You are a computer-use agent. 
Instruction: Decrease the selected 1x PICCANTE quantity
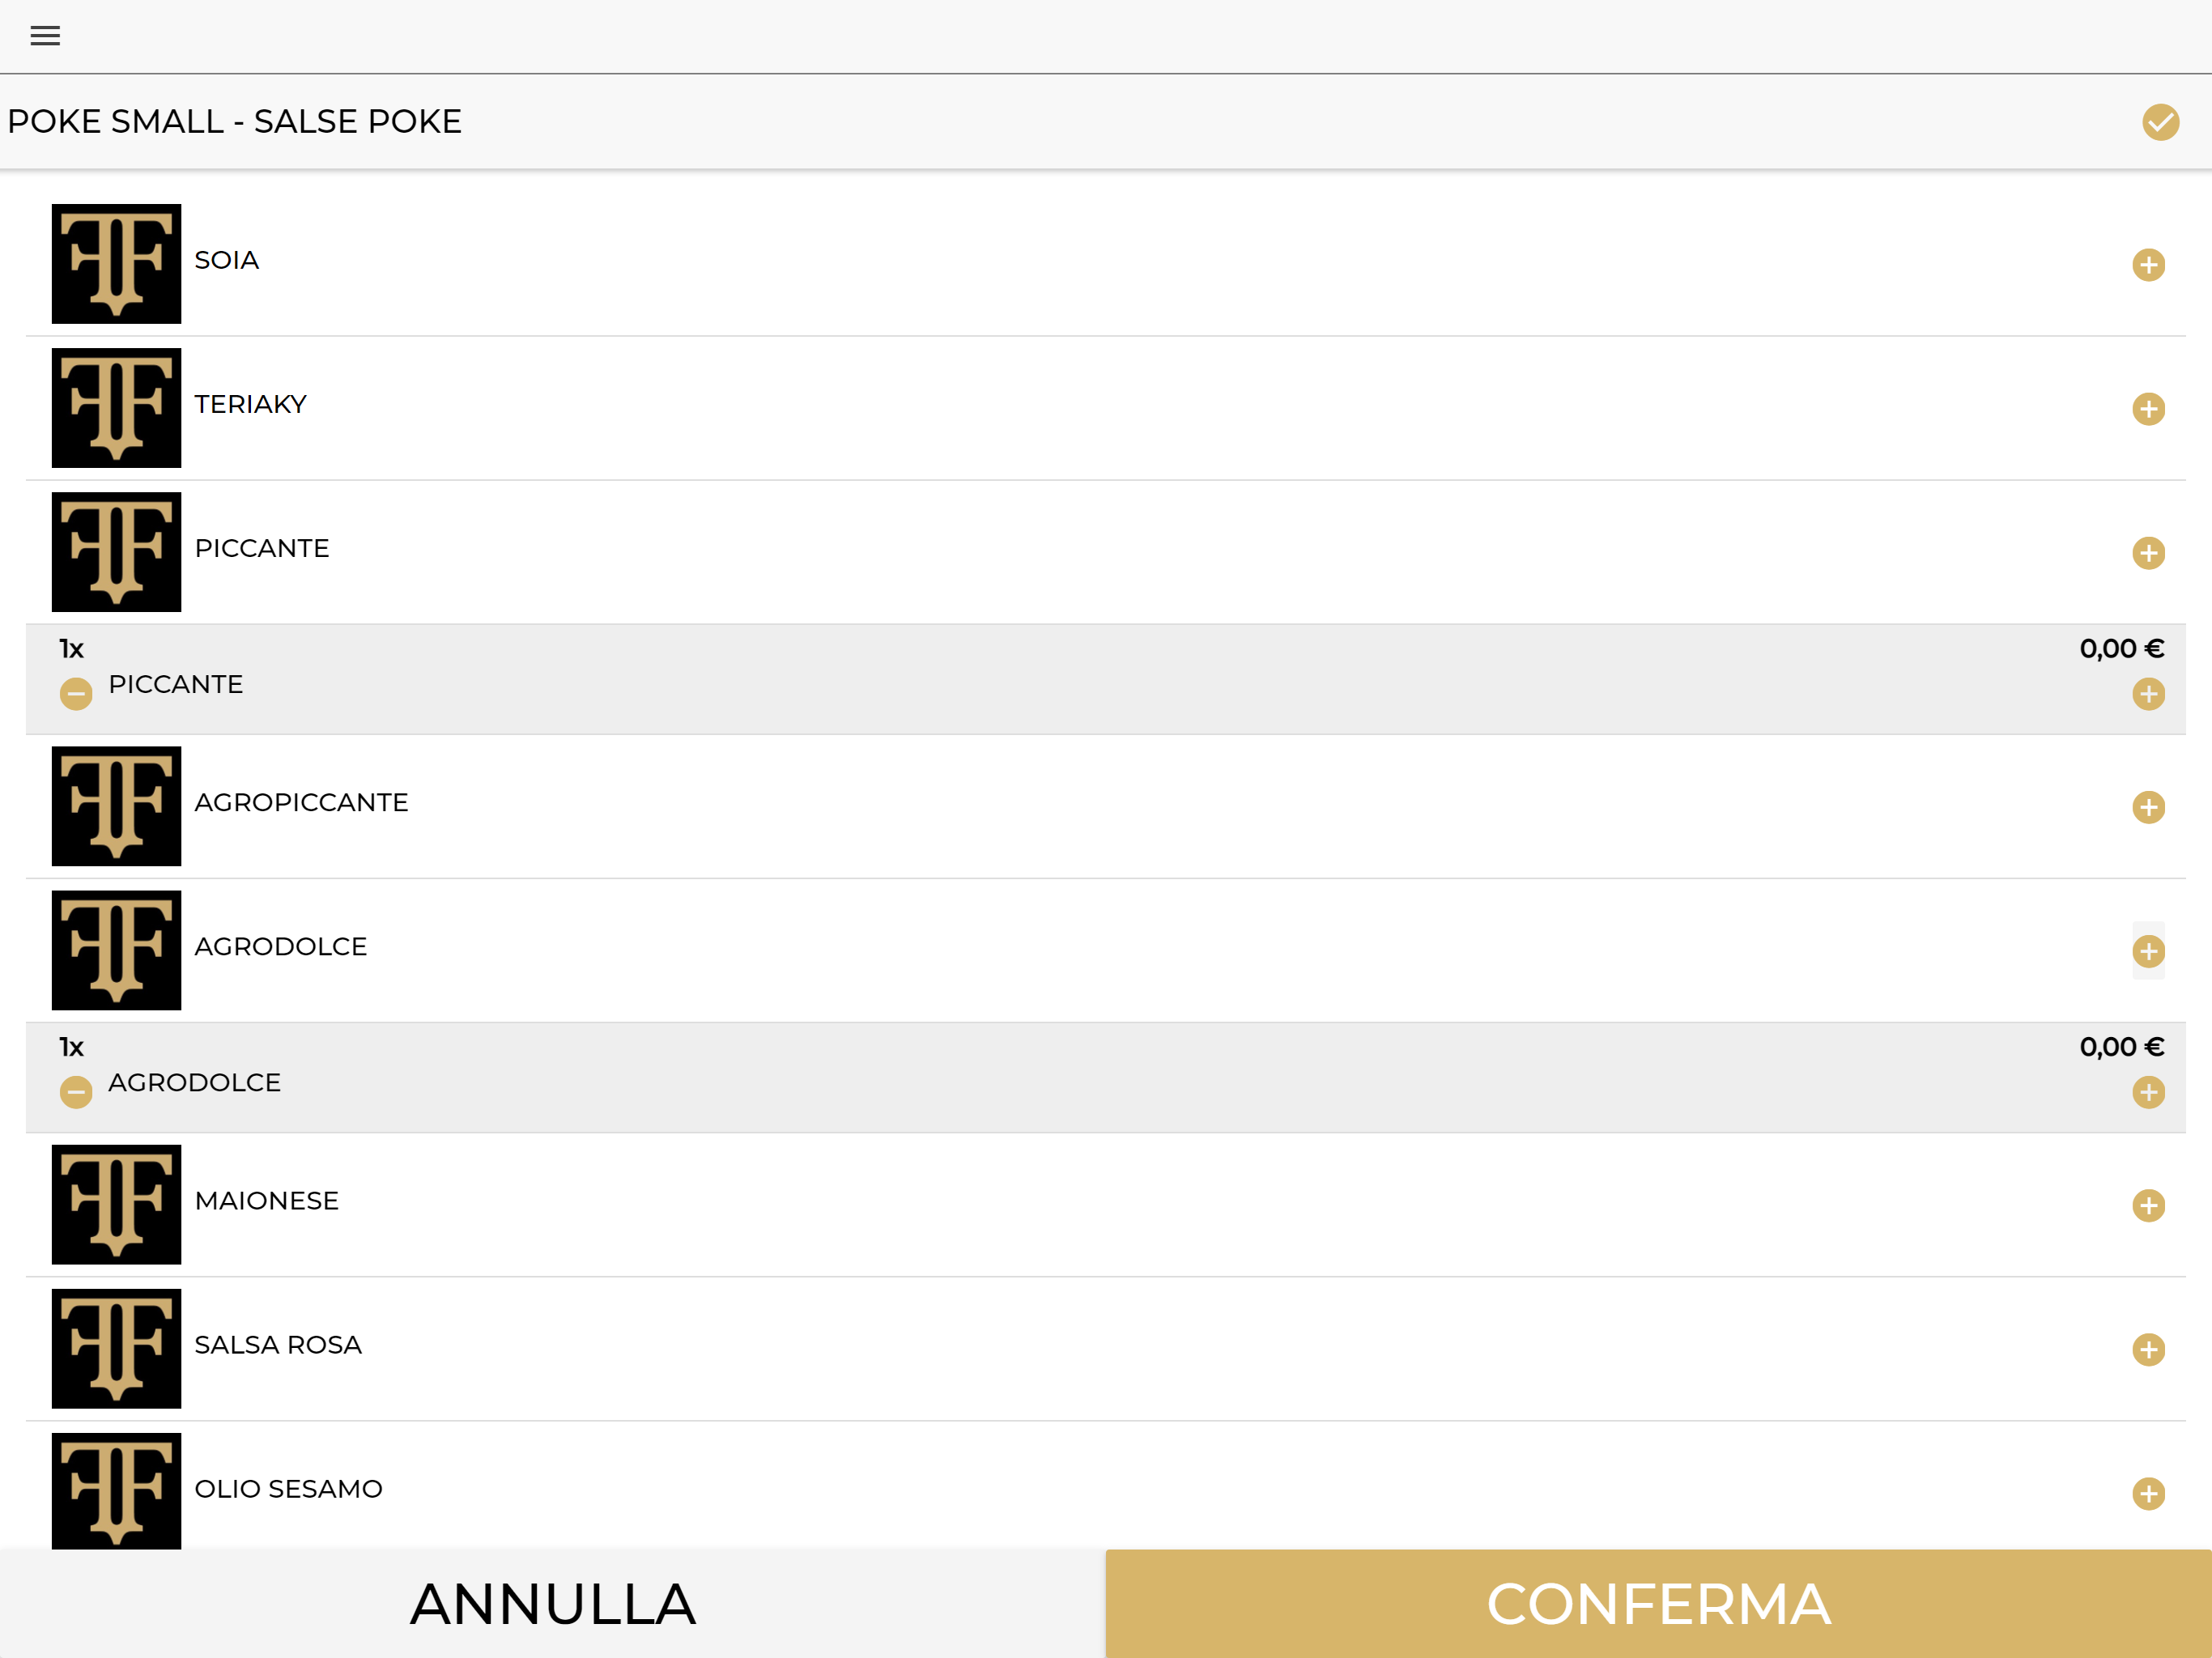click(76, 694)
